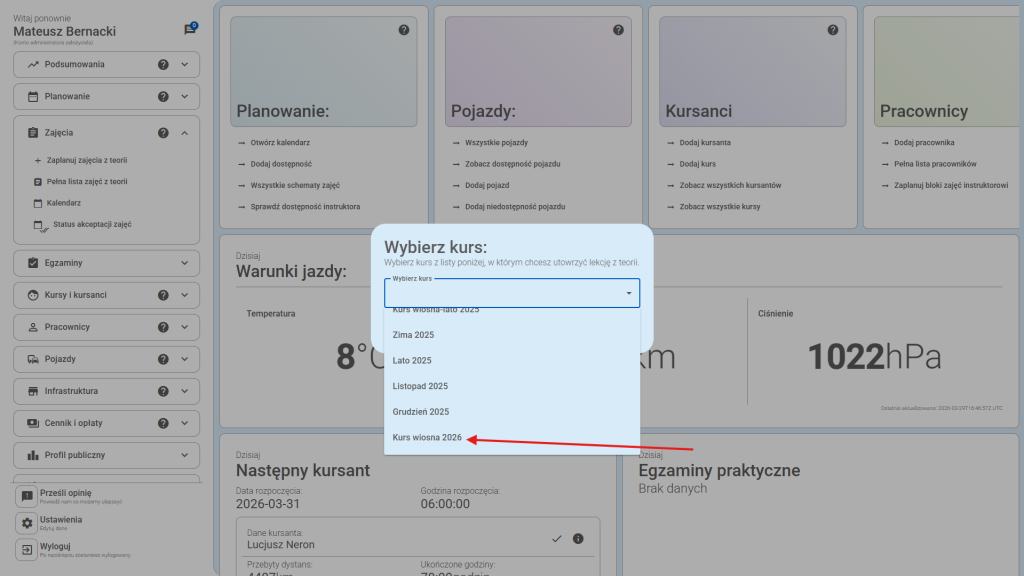Click the Wybierz kurs dropdown arrow
This screenshot has width=1024, height=576.
628,293
